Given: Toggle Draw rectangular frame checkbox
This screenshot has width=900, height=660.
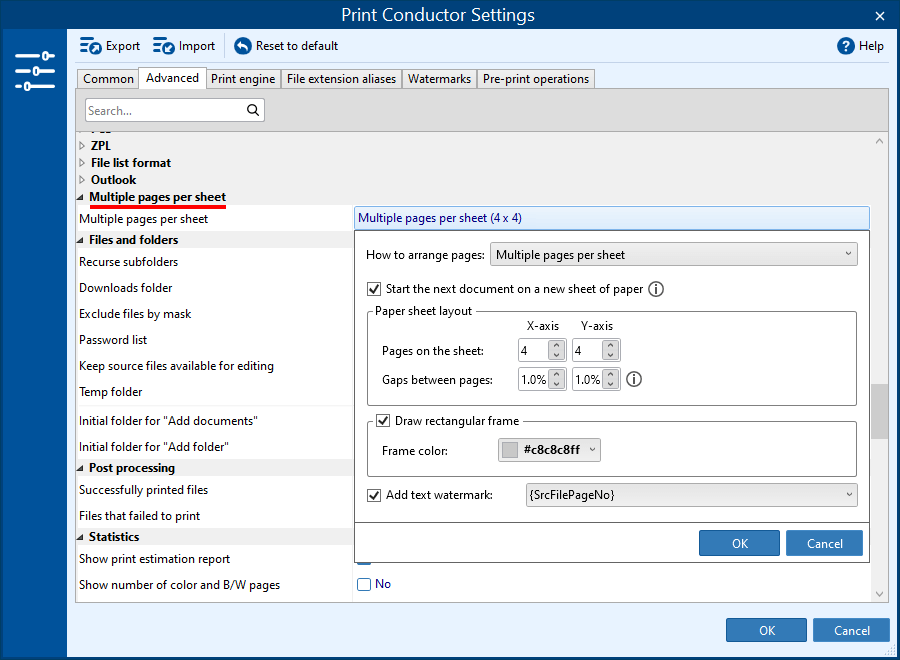Looking at the screenshot, I should [383, 421].
